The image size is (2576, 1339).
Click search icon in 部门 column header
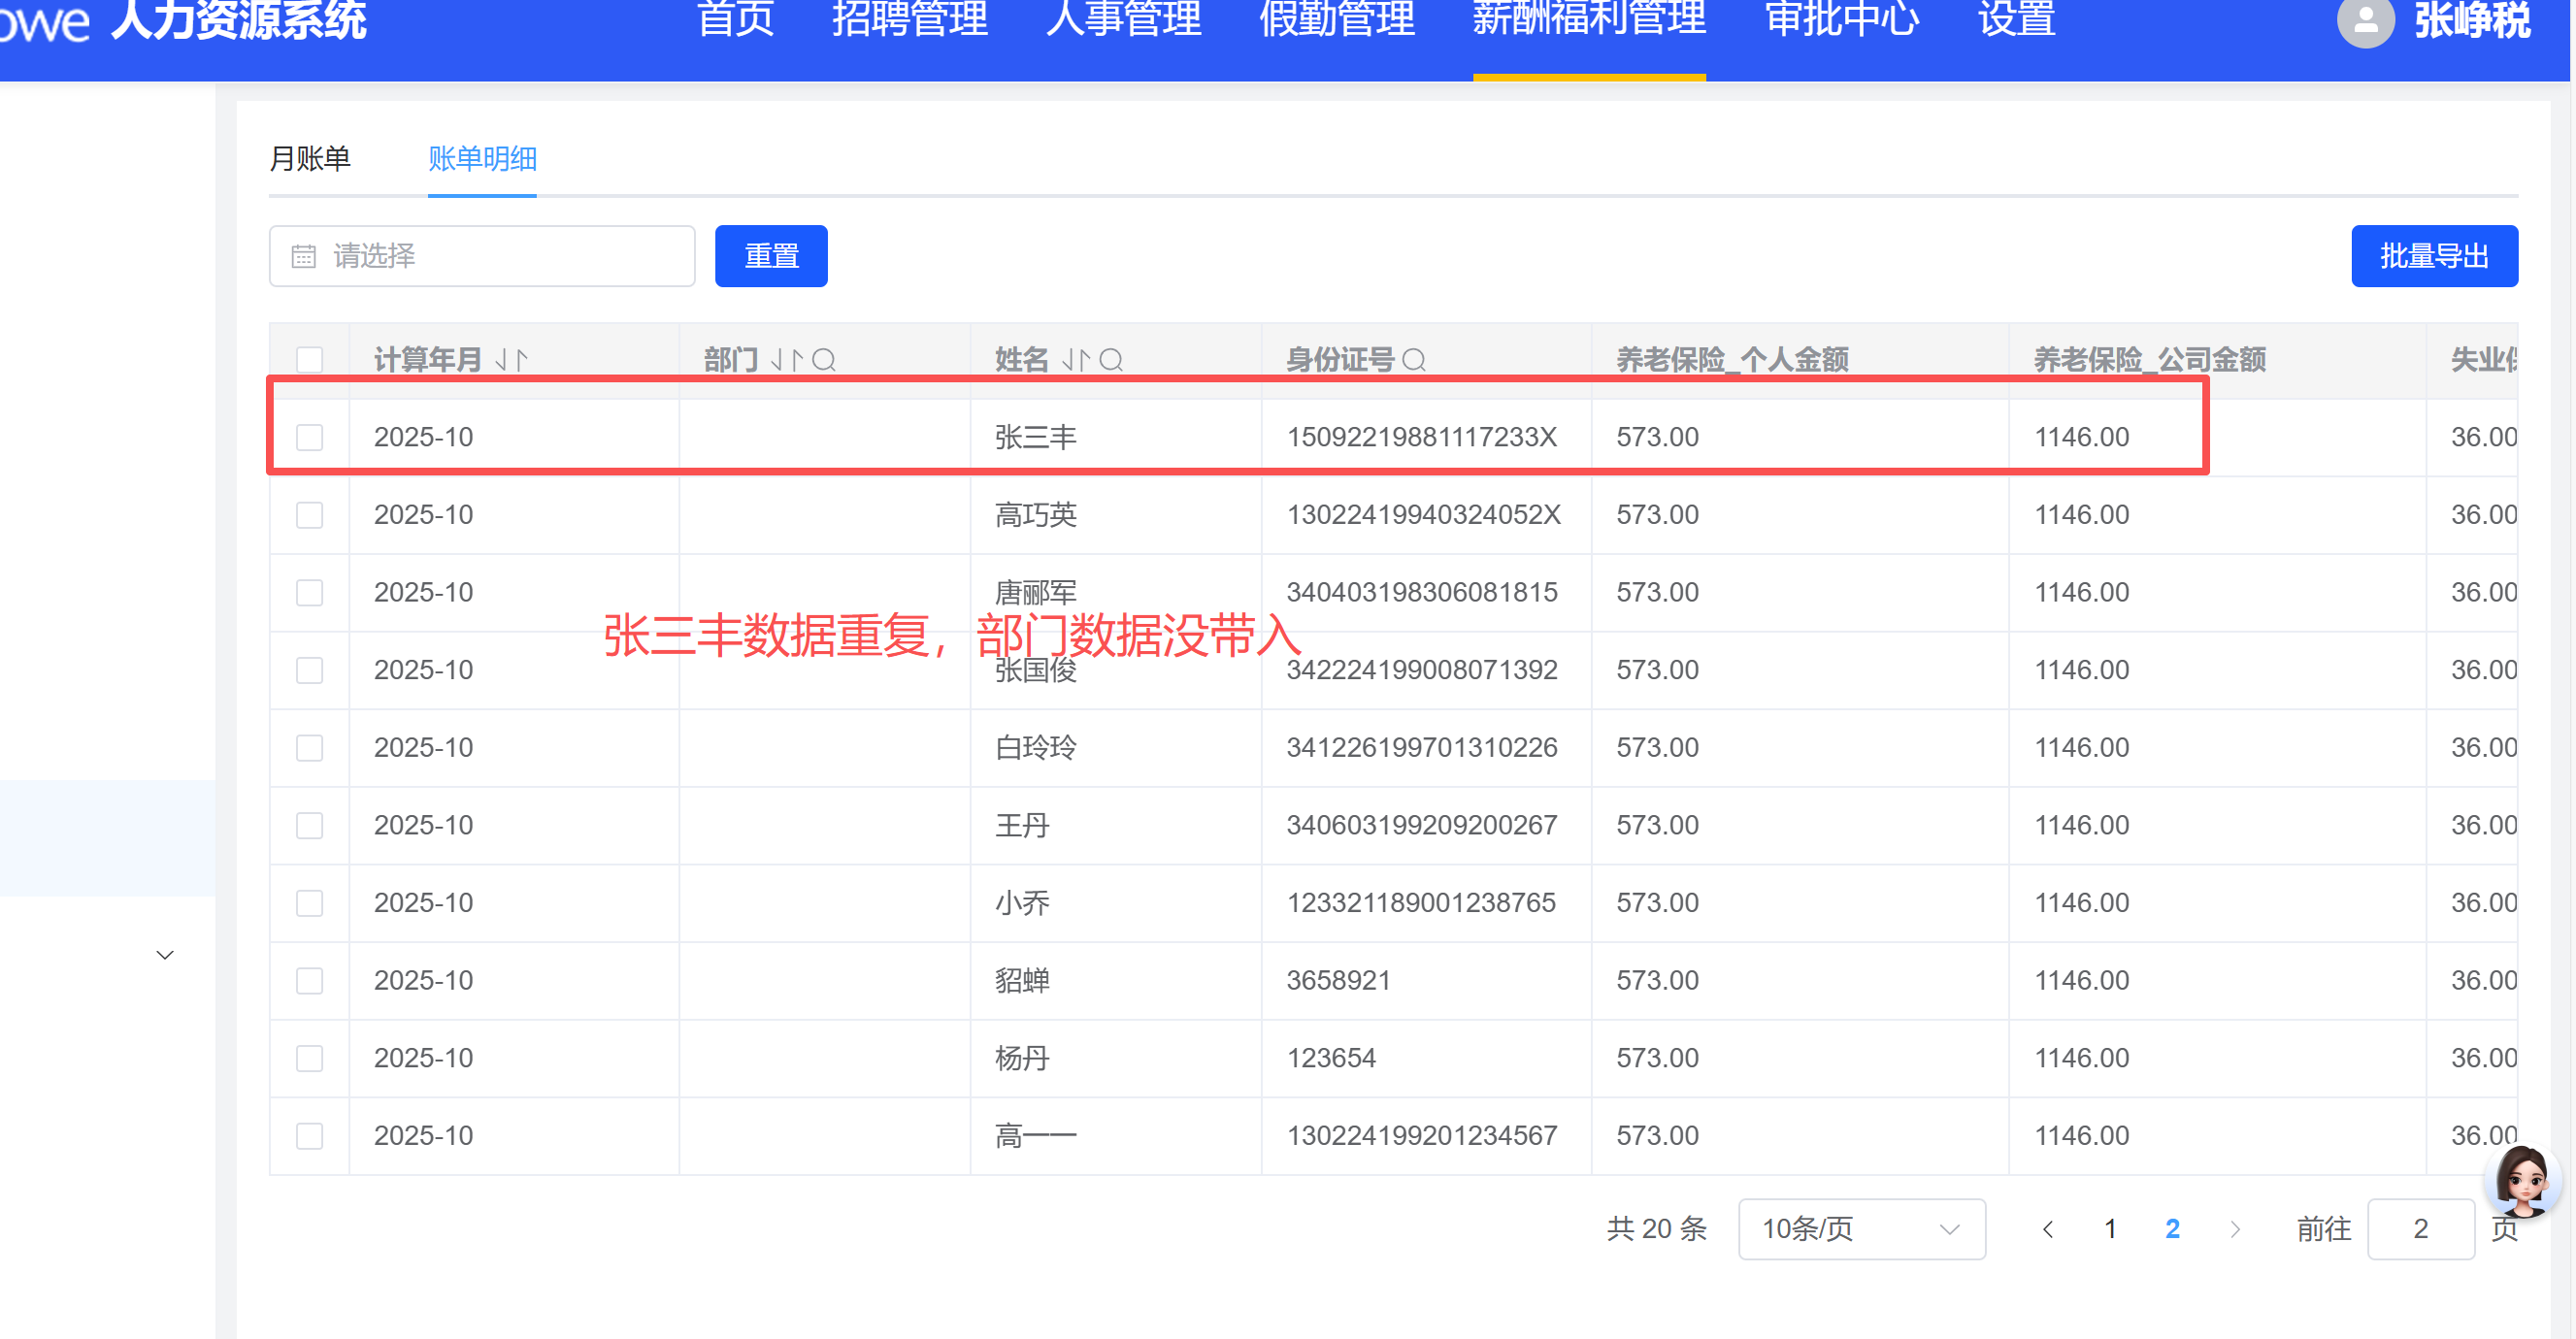pos(824,360)
